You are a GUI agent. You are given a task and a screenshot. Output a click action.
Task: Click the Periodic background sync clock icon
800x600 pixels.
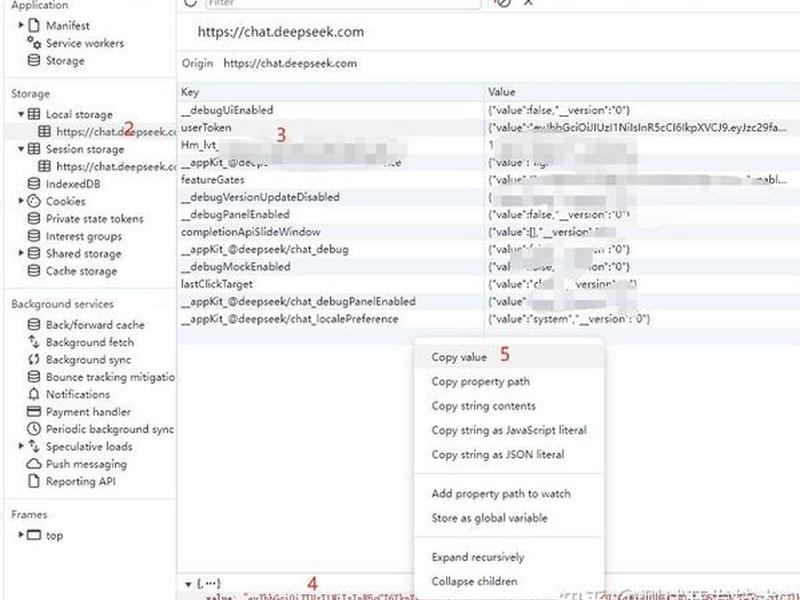[x=34, y=429]
